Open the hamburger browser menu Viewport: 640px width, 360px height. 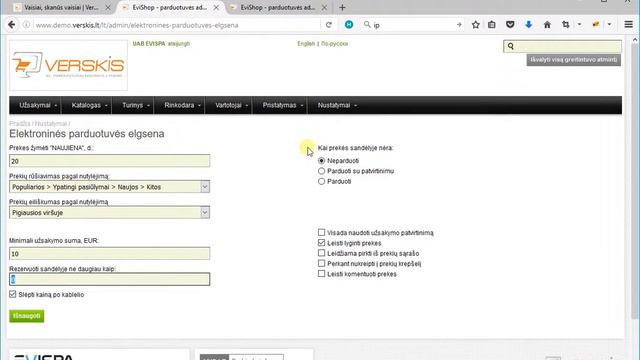629,25
